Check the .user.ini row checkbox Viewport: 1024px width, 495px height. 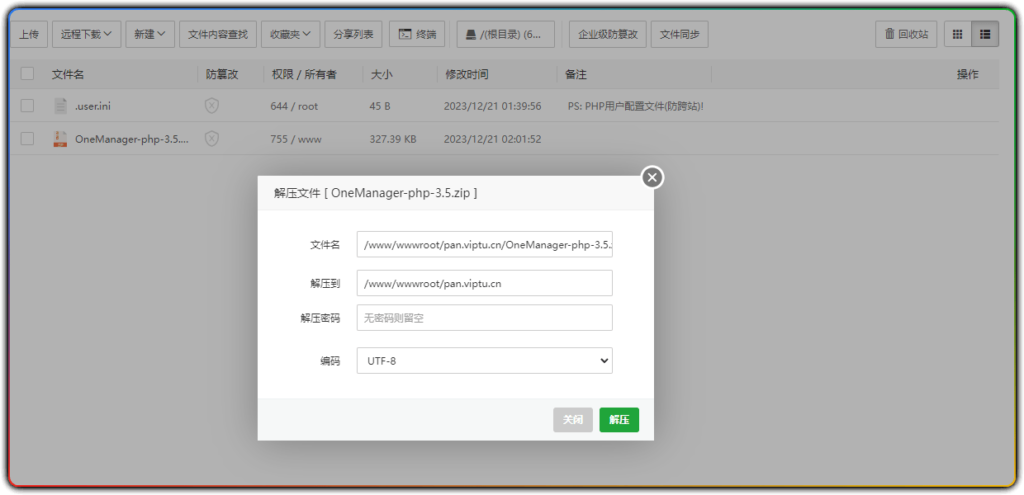click(x=27, y=106)
